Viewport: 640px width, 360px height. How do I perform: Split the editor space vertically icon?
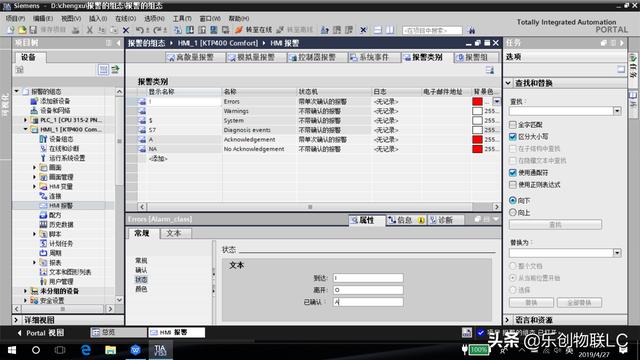391,30
